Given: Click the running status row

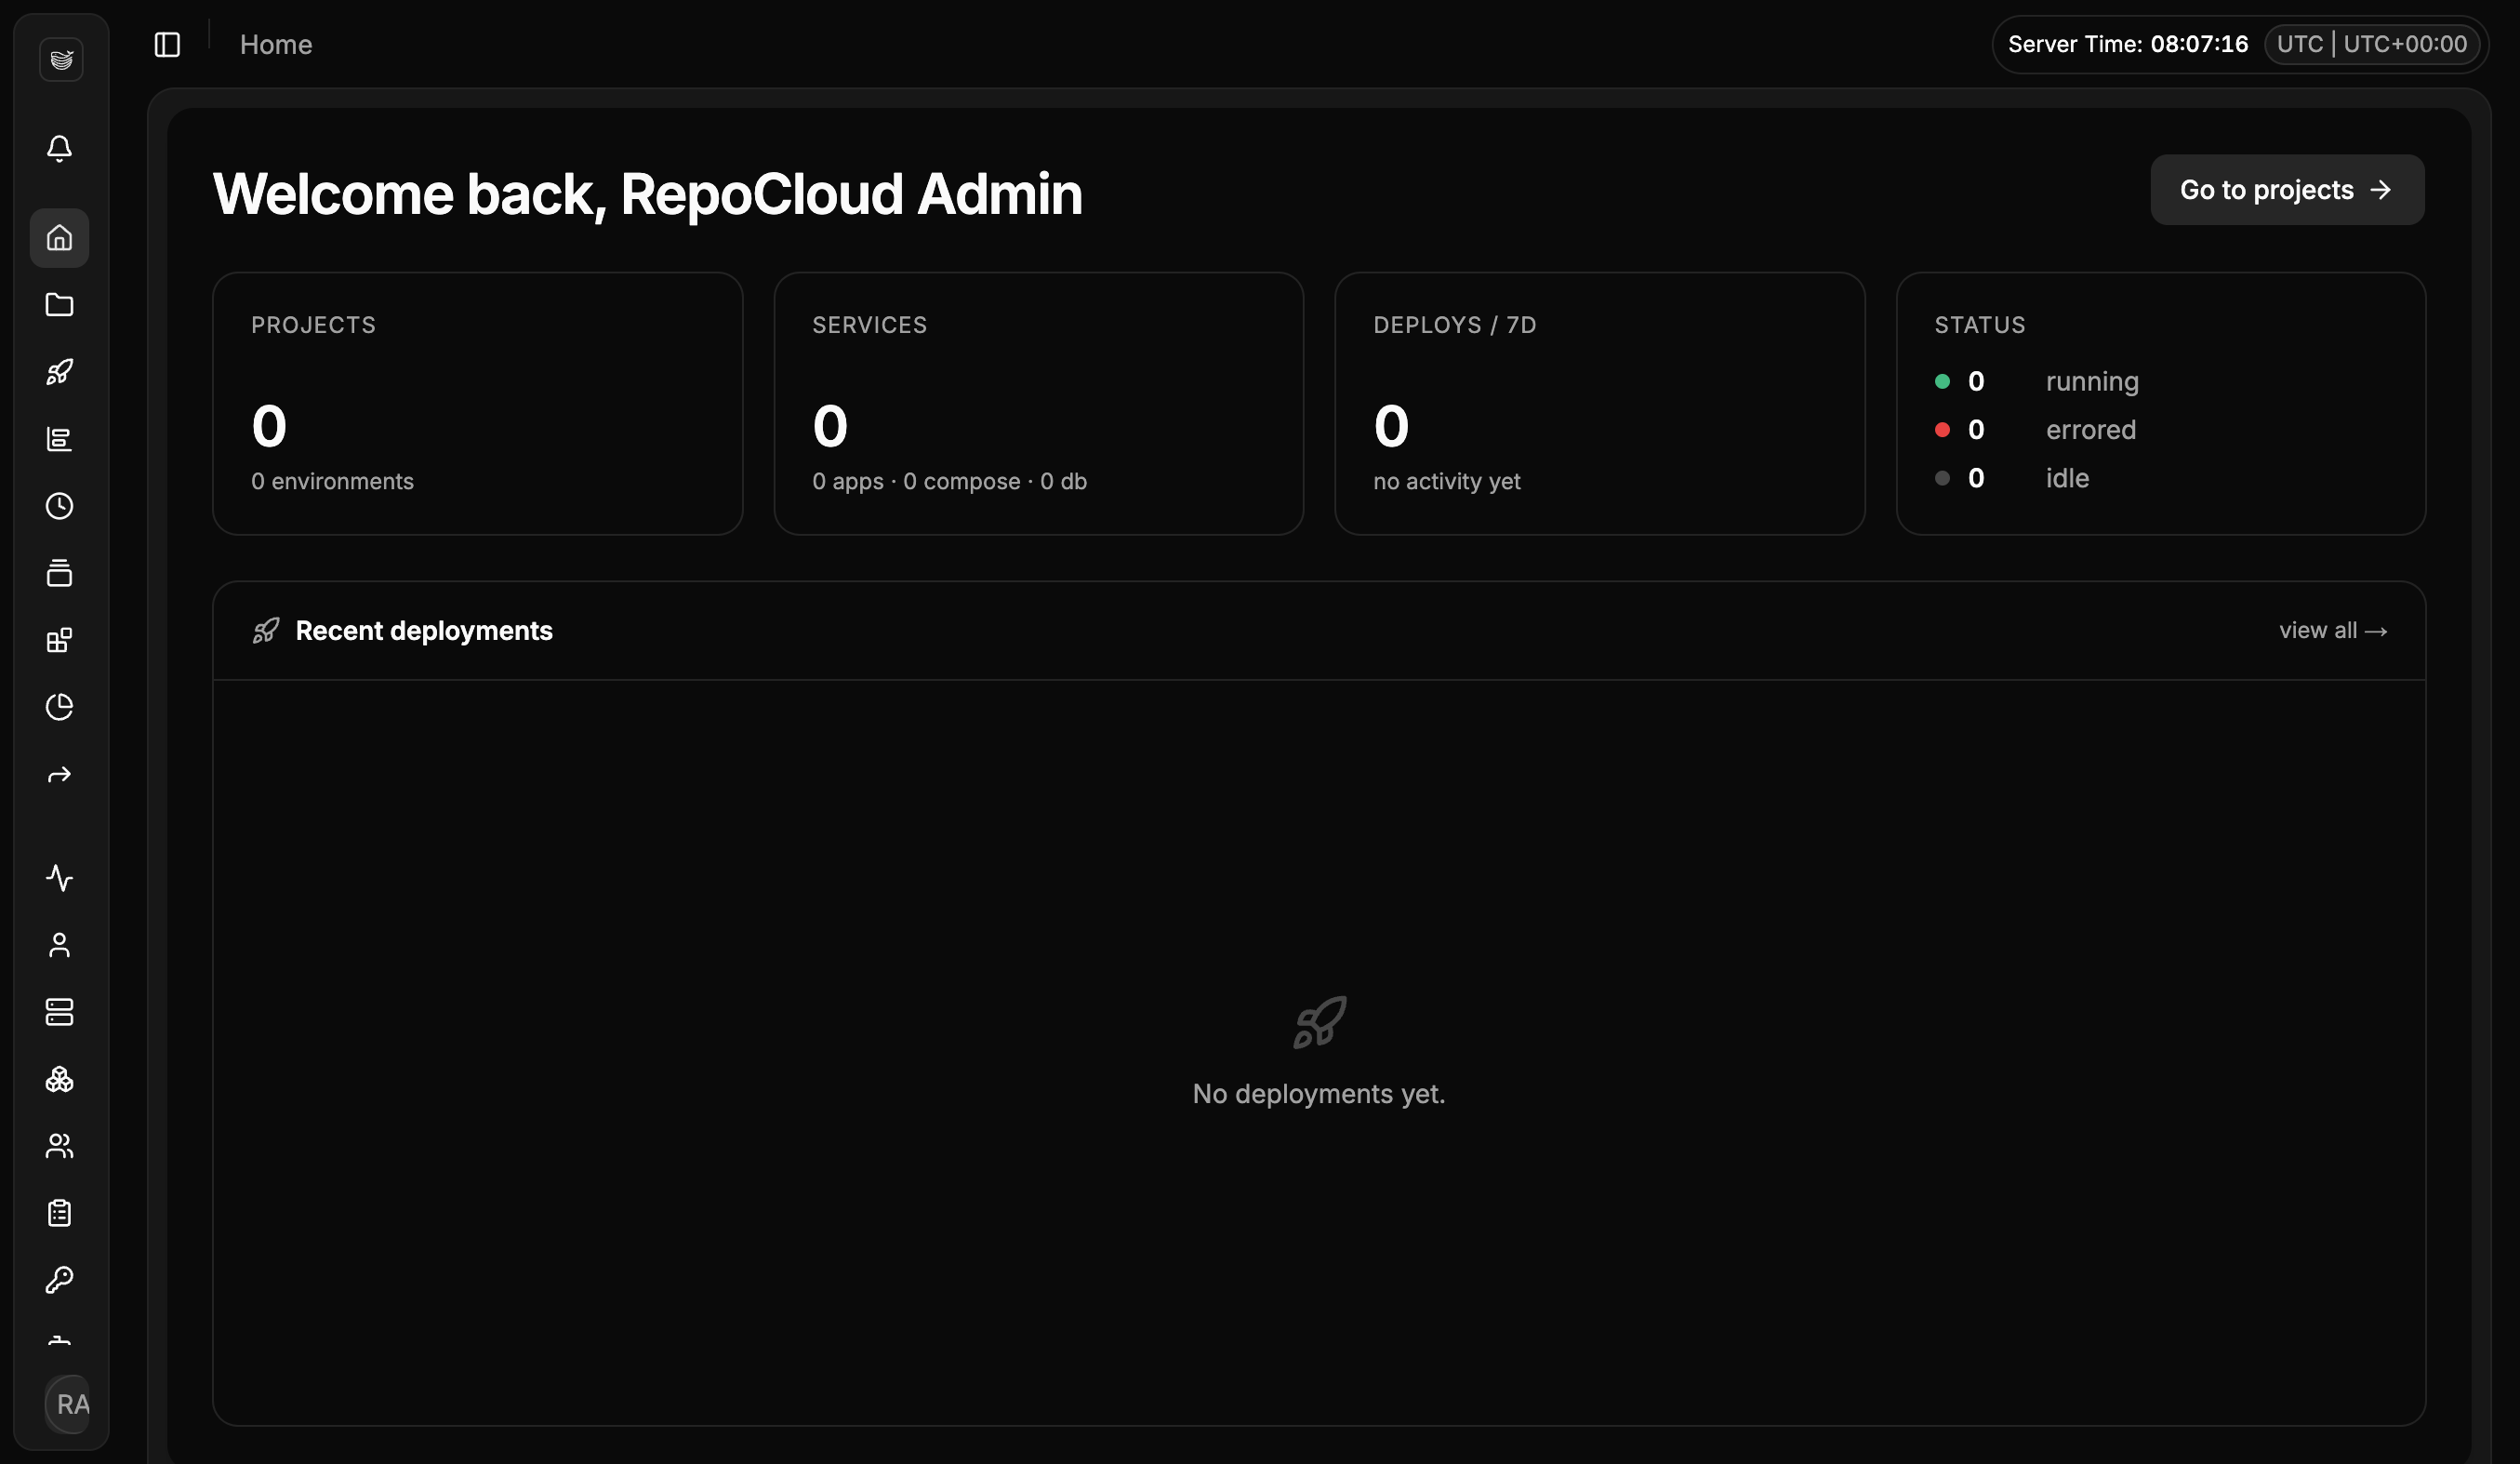Looking at the screenshot, I should 2036,382.
